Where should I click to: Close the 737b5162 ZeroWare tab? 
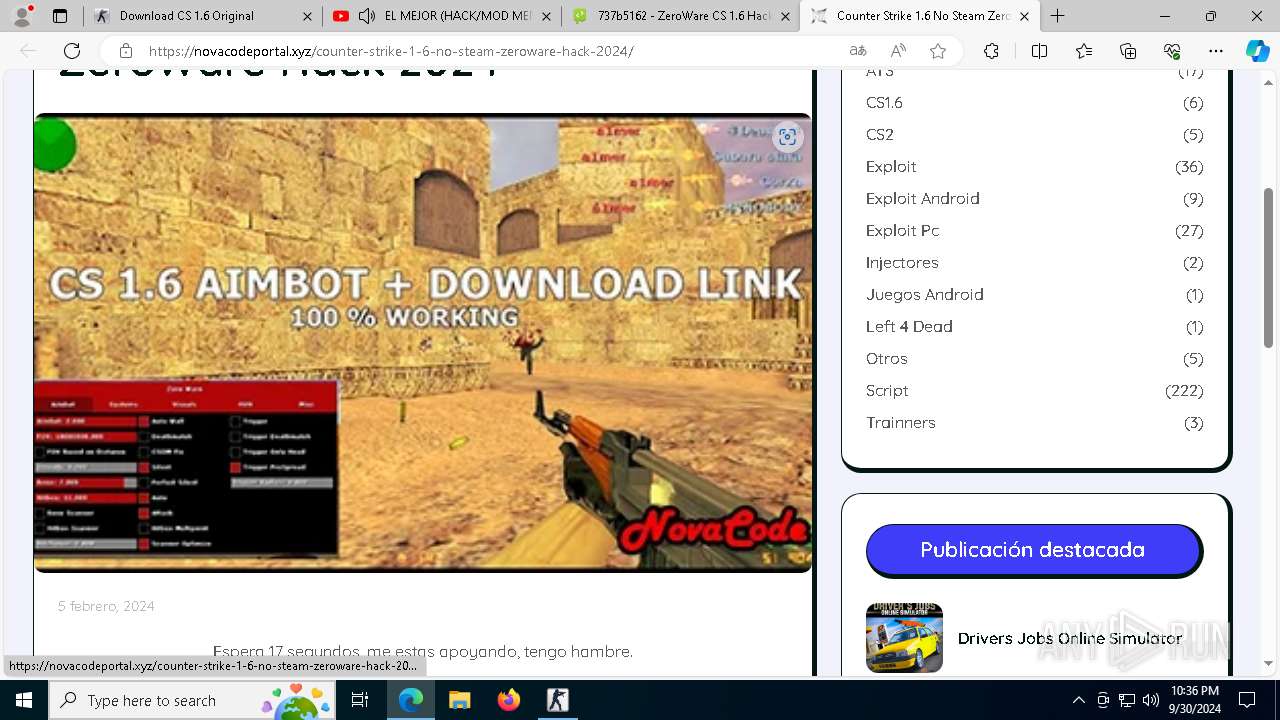click(x=785, y=16)
